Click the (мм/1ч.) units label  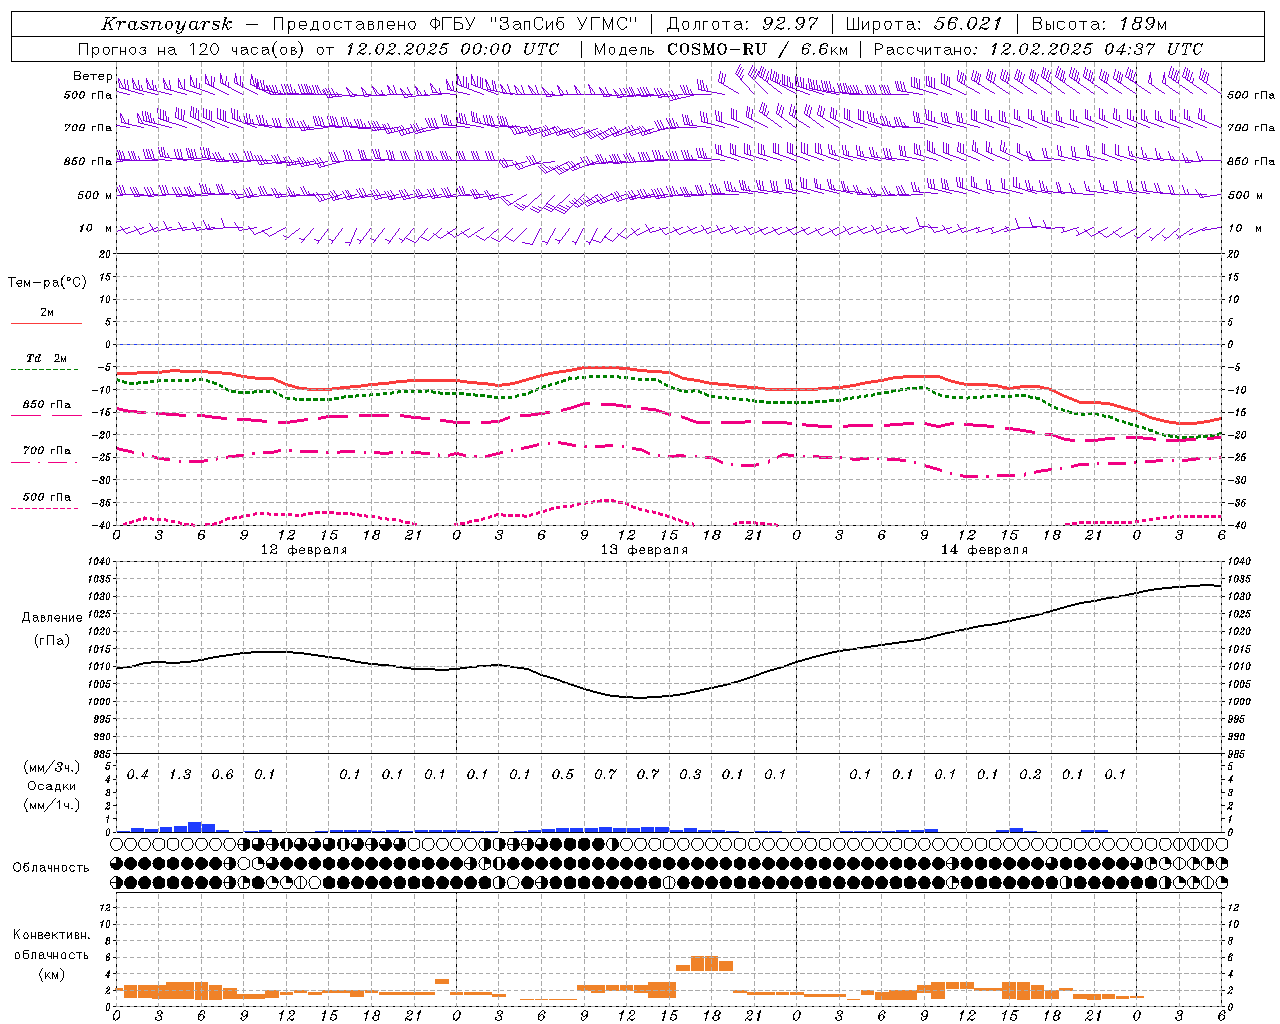52,805
